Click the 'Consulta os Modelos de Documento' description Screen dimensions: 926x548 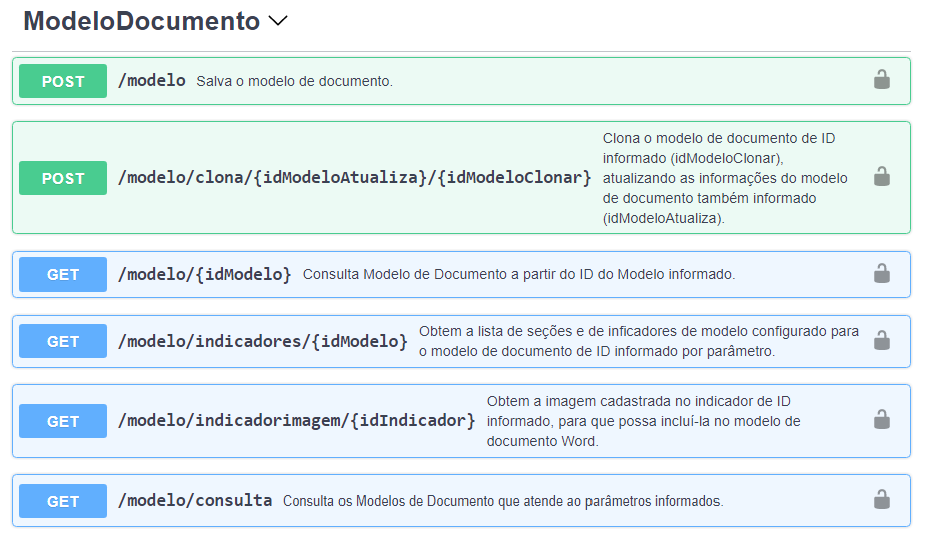pyautogui.click(x=502, y=501)
